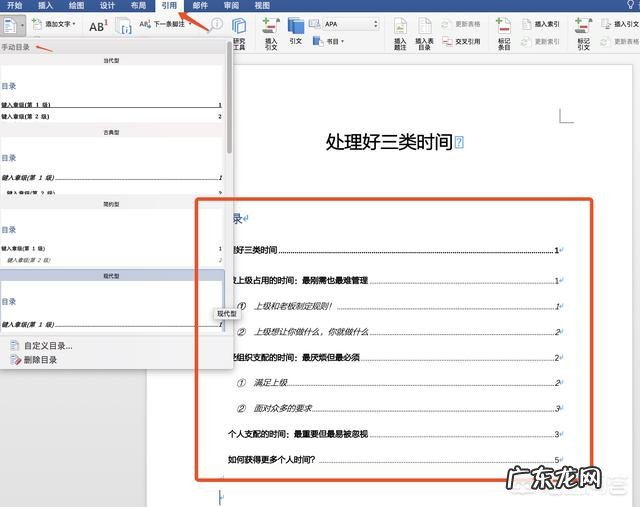This screenshot has width=640, height=507.
Task: Choose the highlighted 现代型 table of contents style
Action: (111, 301)
